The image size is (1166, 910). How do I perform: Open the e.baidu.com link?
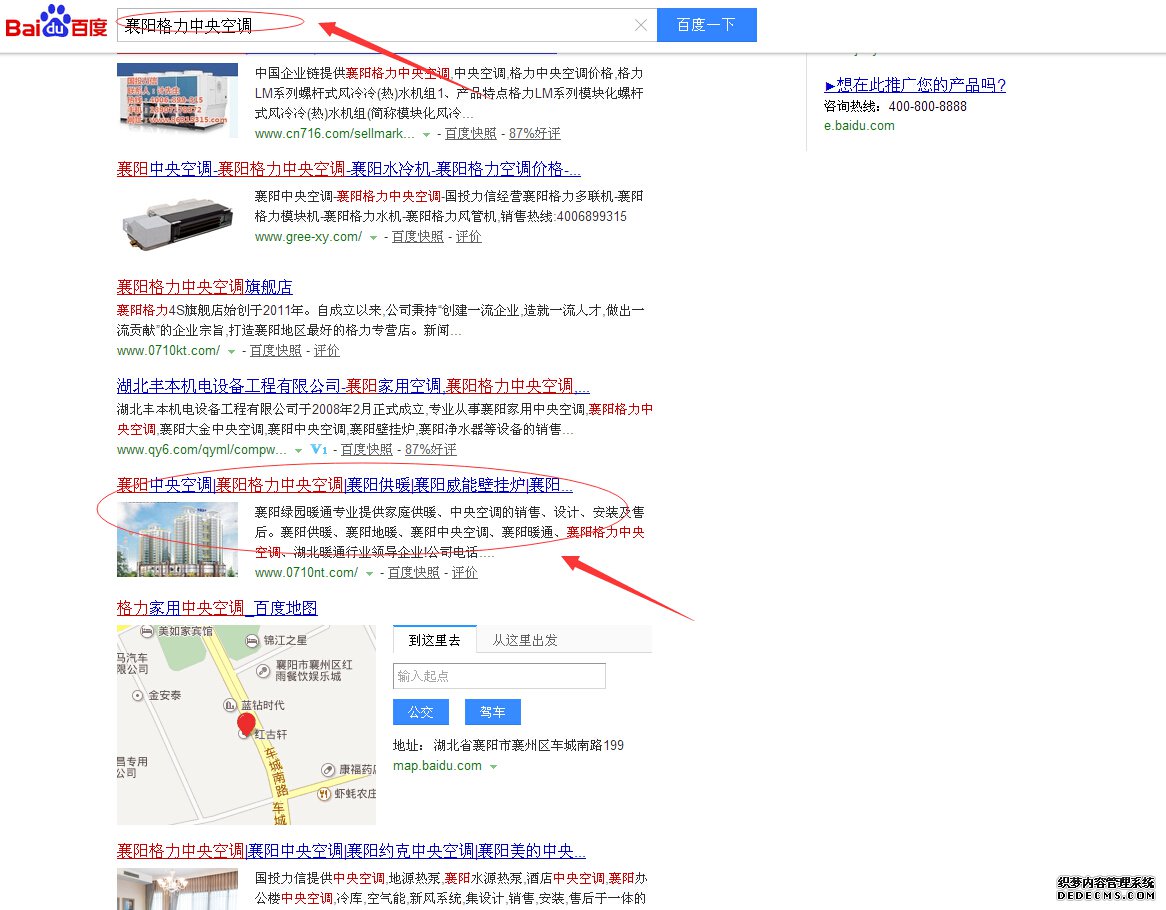pyautogui.click(x=860, y=126)
